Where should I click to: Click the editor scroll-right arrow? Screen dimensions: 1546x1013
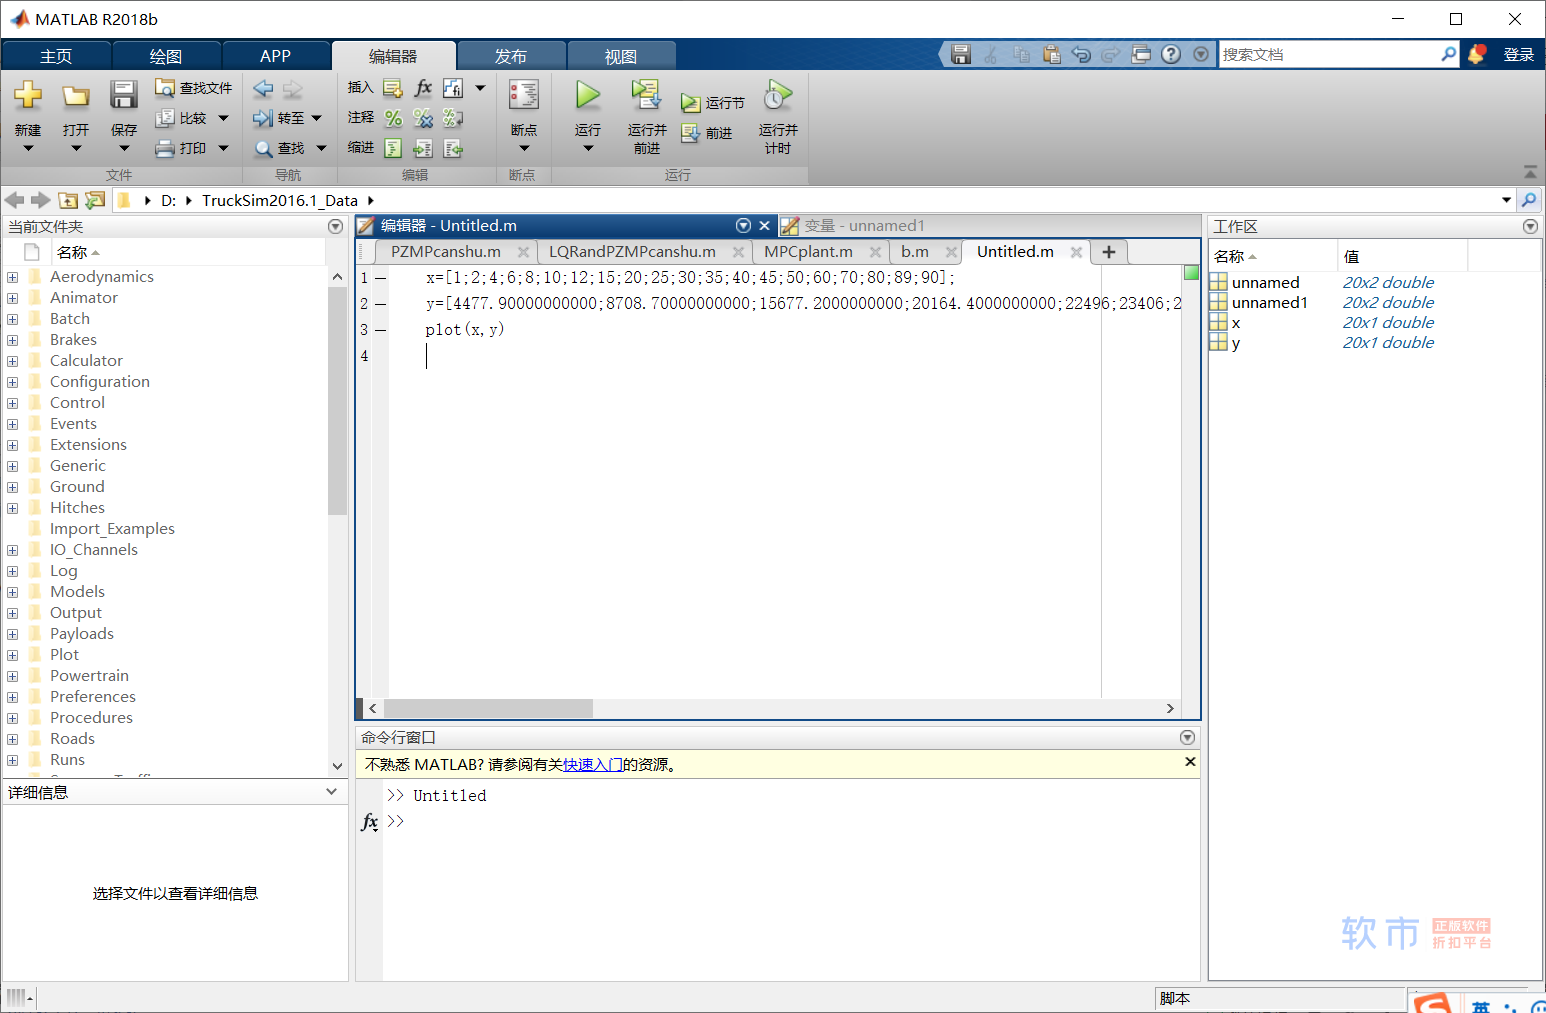click(x=1170, y=708)
